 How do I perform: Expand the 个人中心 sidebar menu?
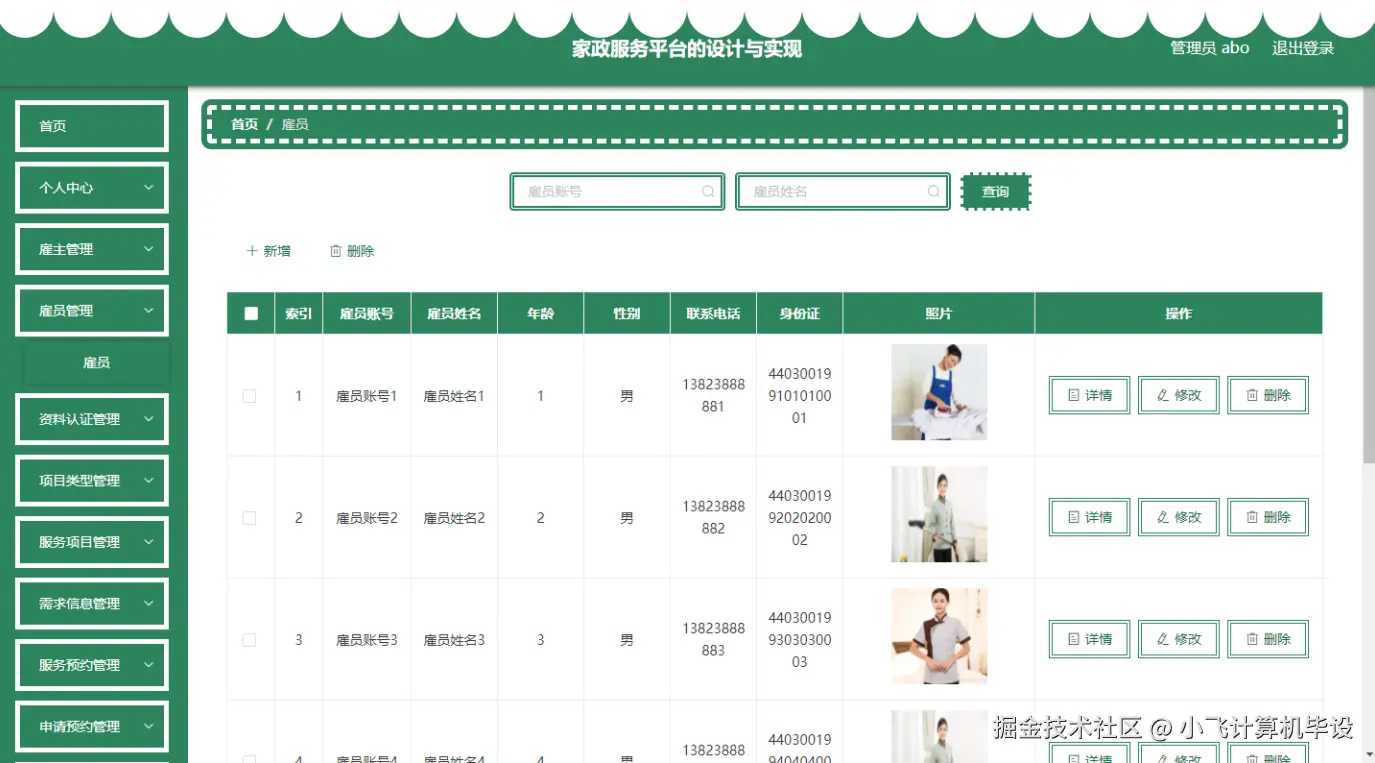tap(91, 187)
